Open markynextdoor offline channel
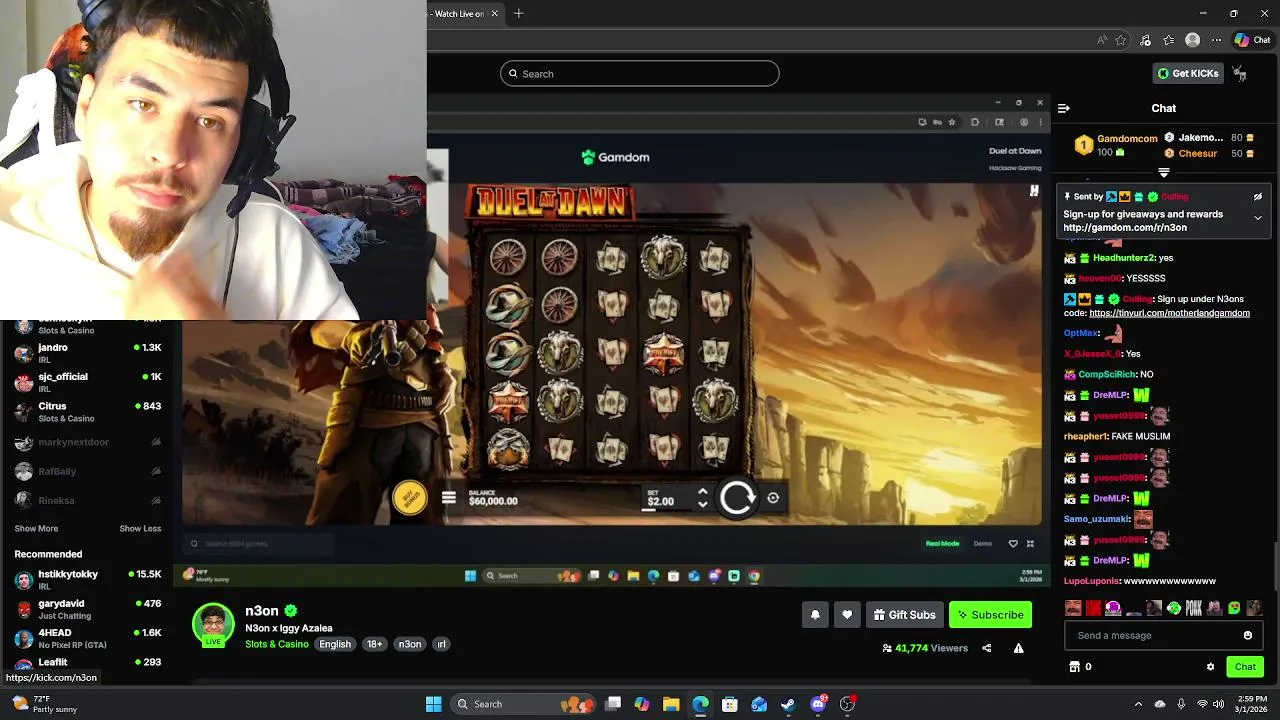The height and width of the screenshot is (720, 1280). [x=88, y=442]
